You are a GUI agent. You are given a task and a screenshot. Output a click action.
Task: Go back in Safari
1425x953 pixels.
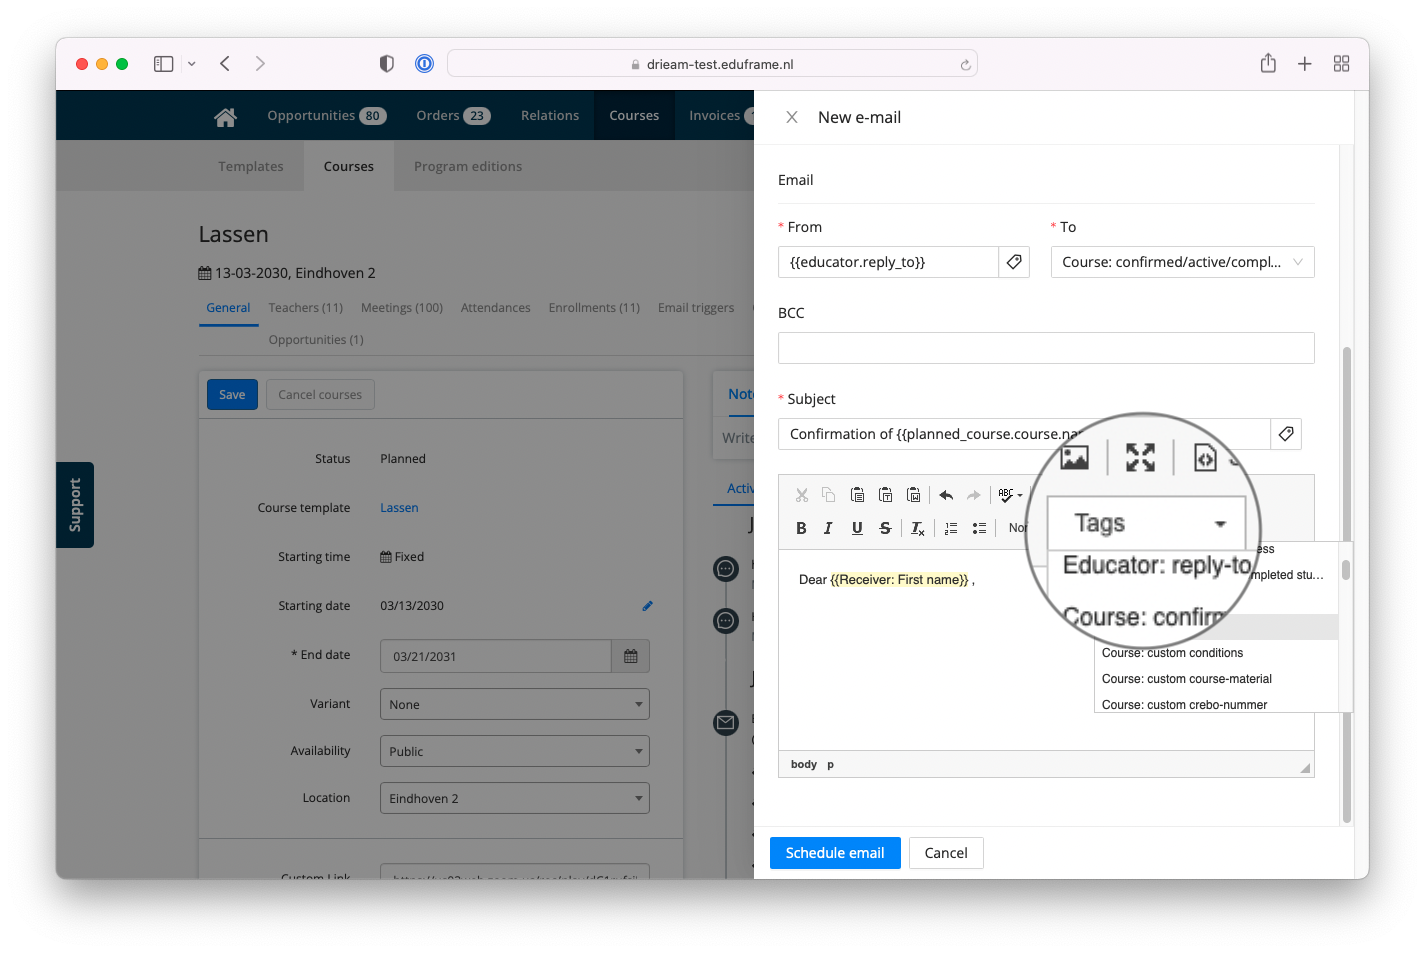click(225, 64)
